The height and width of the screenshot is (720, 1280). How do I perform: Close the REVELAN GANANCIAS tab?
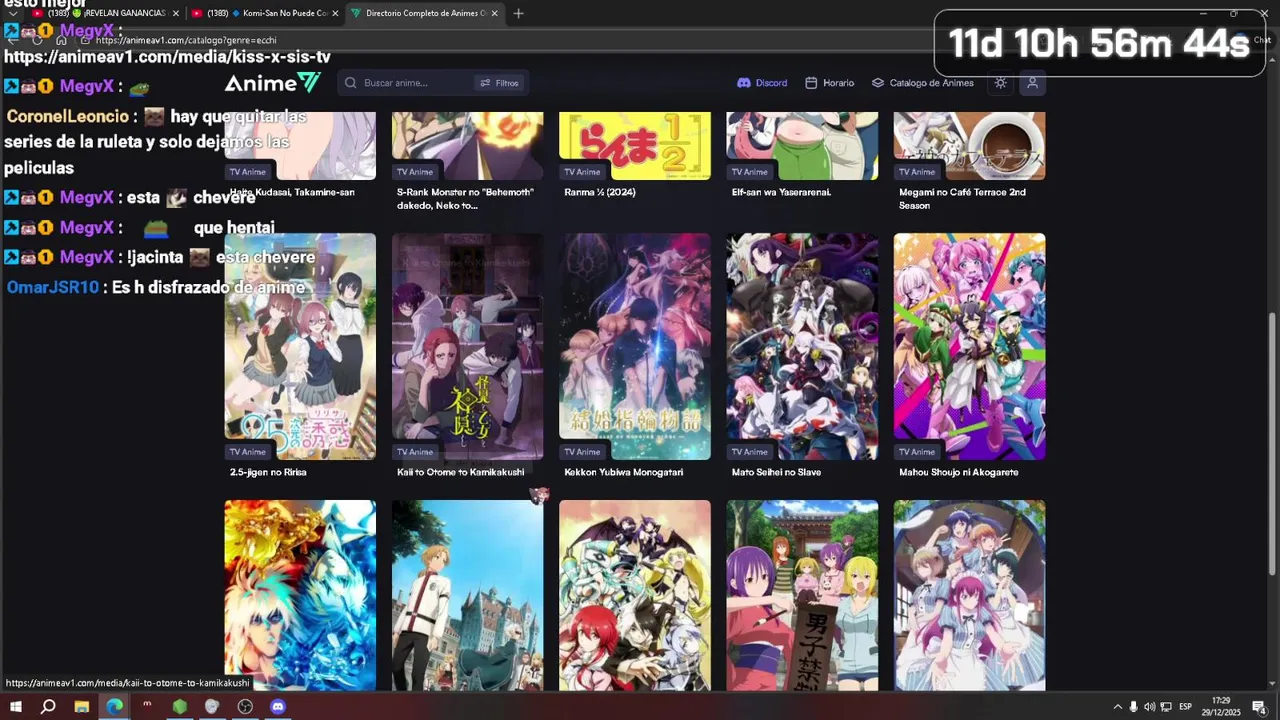click(176, 13)
